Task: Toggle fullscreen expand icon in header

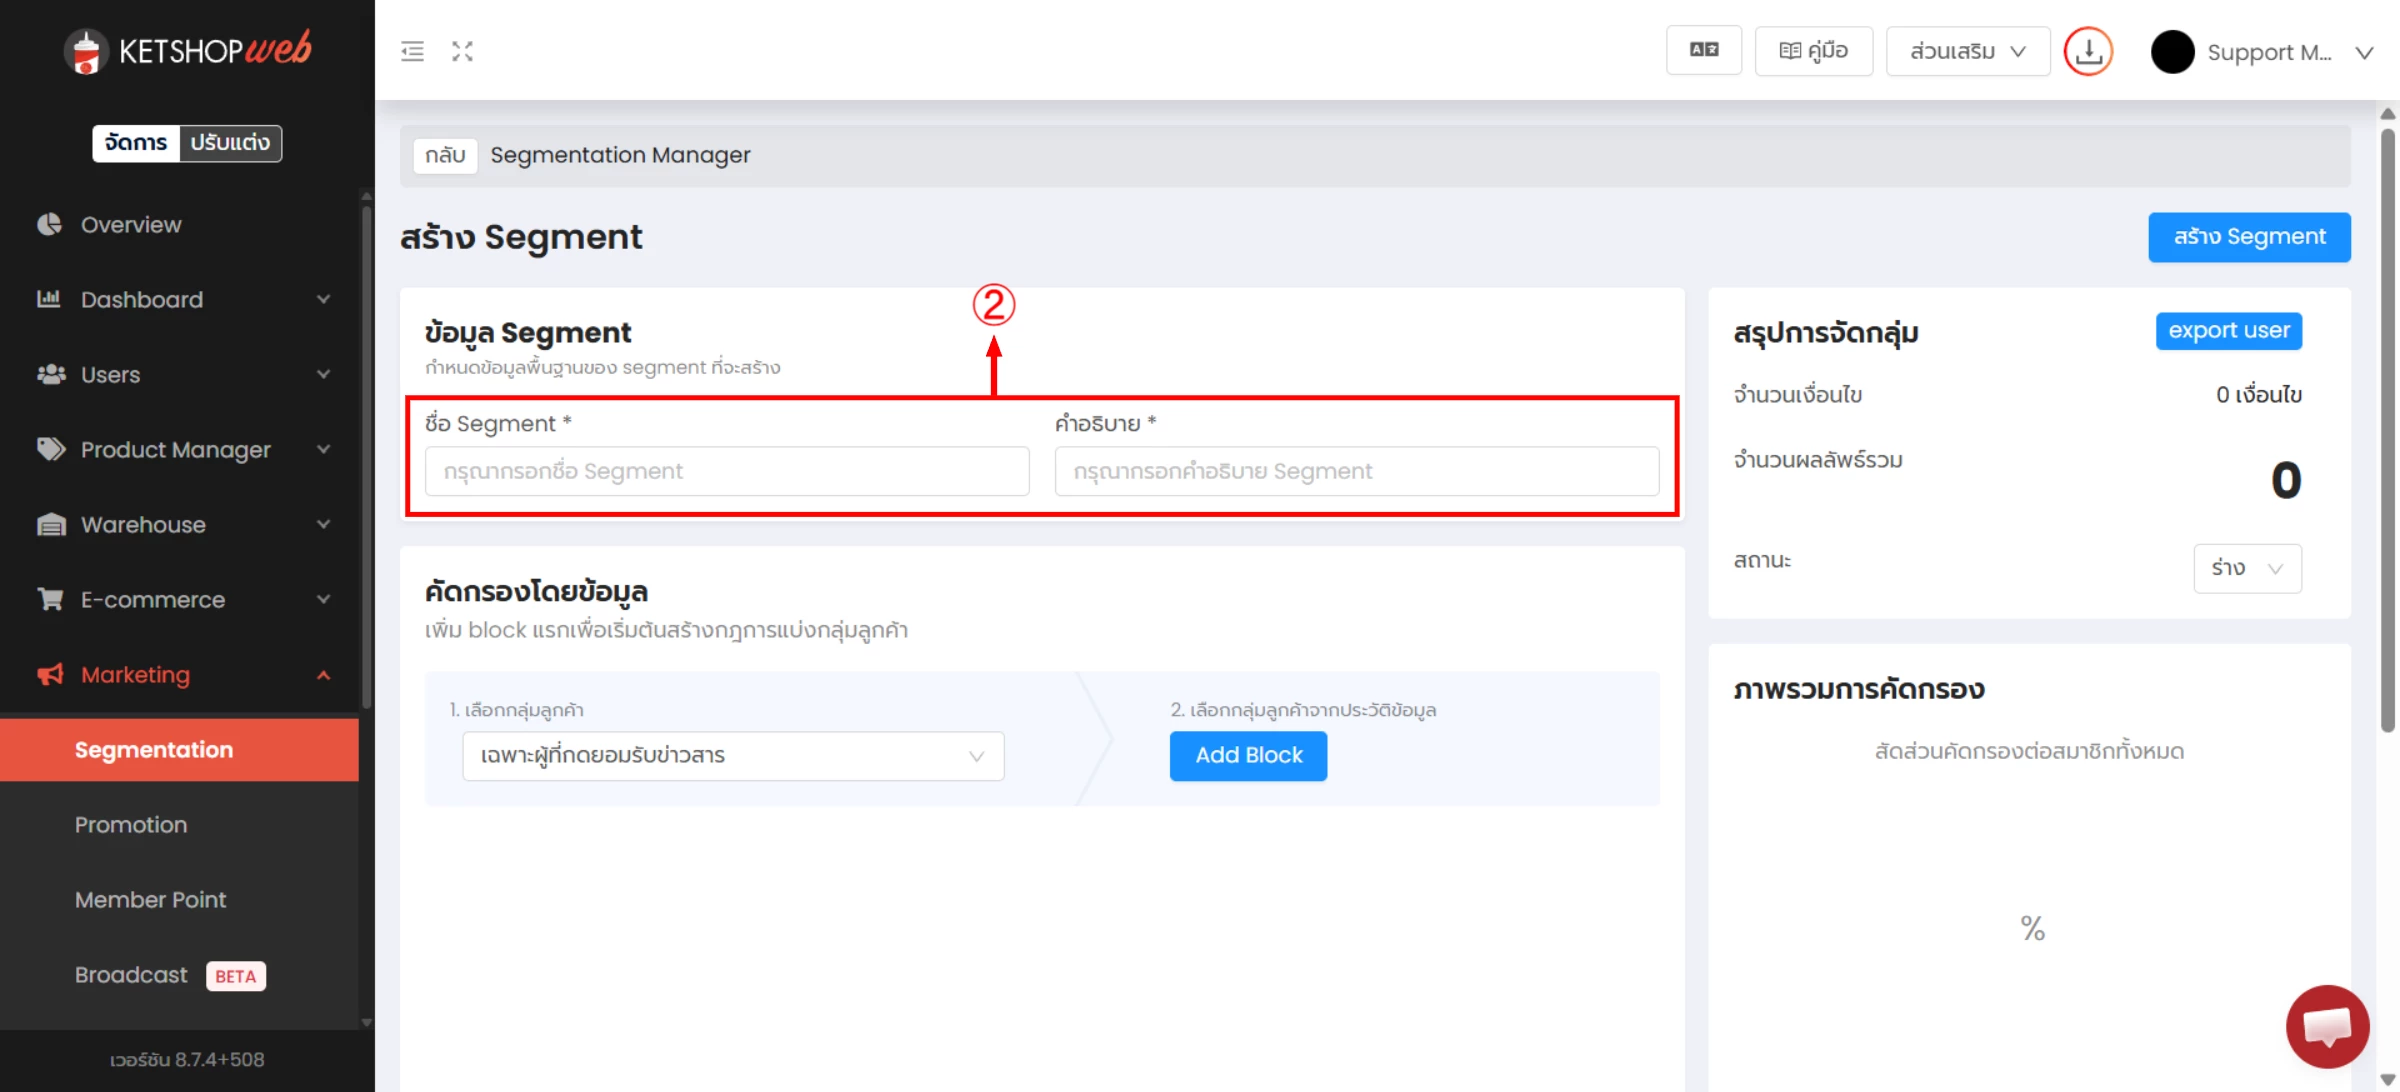Action: [x=462, y=51]
